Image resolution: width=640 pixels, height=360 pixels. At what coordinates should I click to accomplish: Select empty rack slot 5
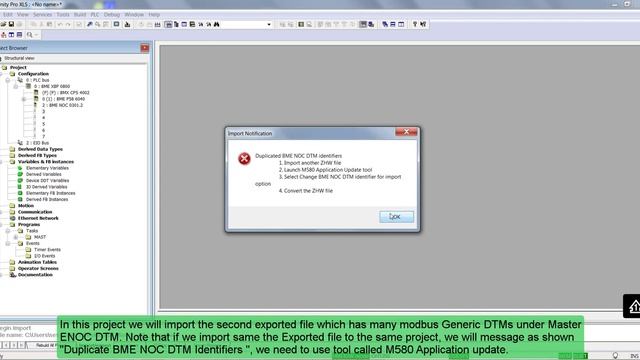coord(43,124)
